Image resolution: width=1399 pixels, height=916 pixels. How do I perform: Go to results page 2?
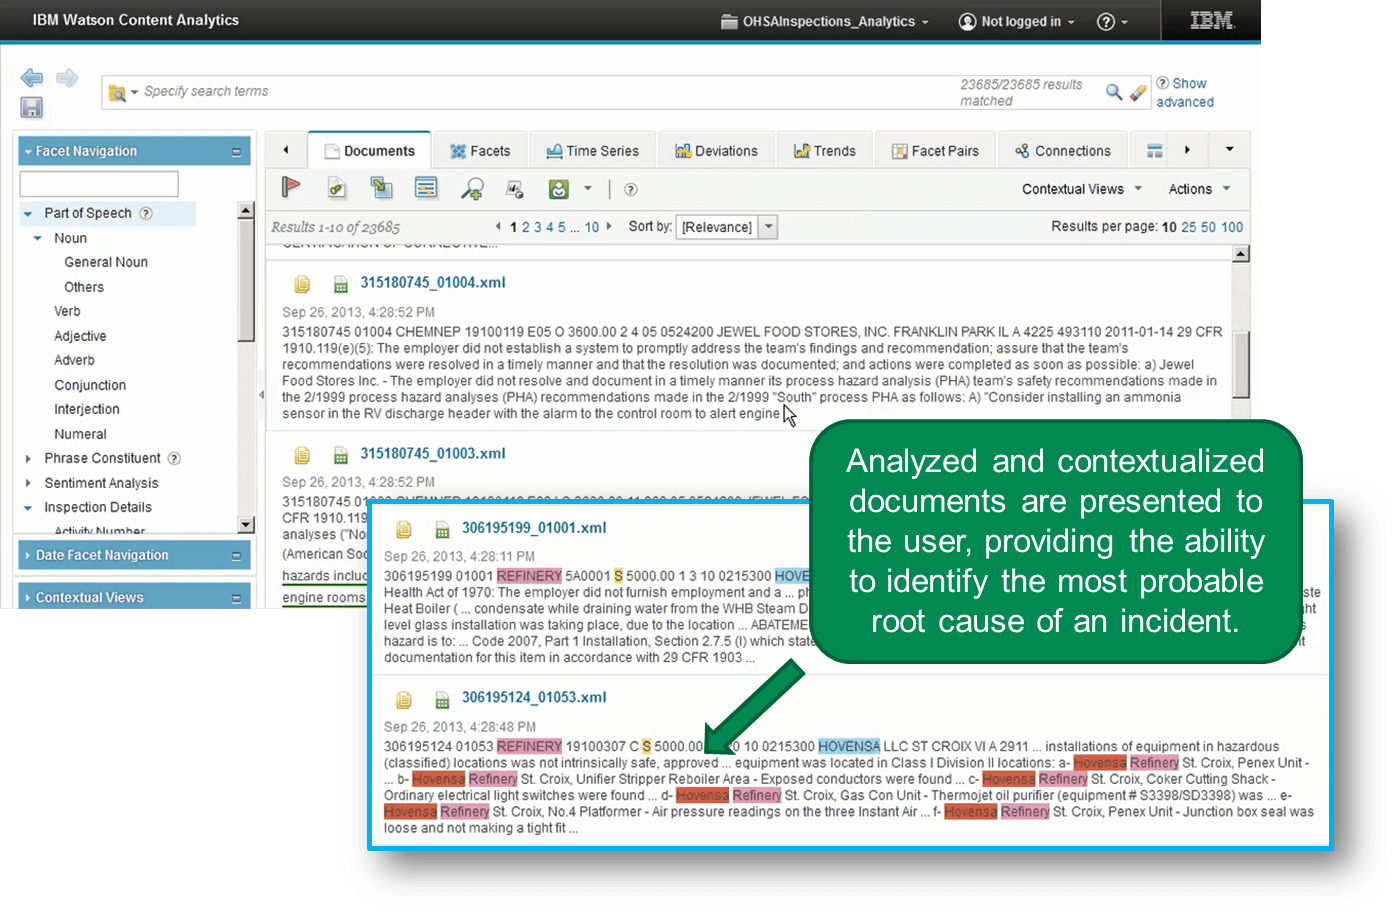526,228
